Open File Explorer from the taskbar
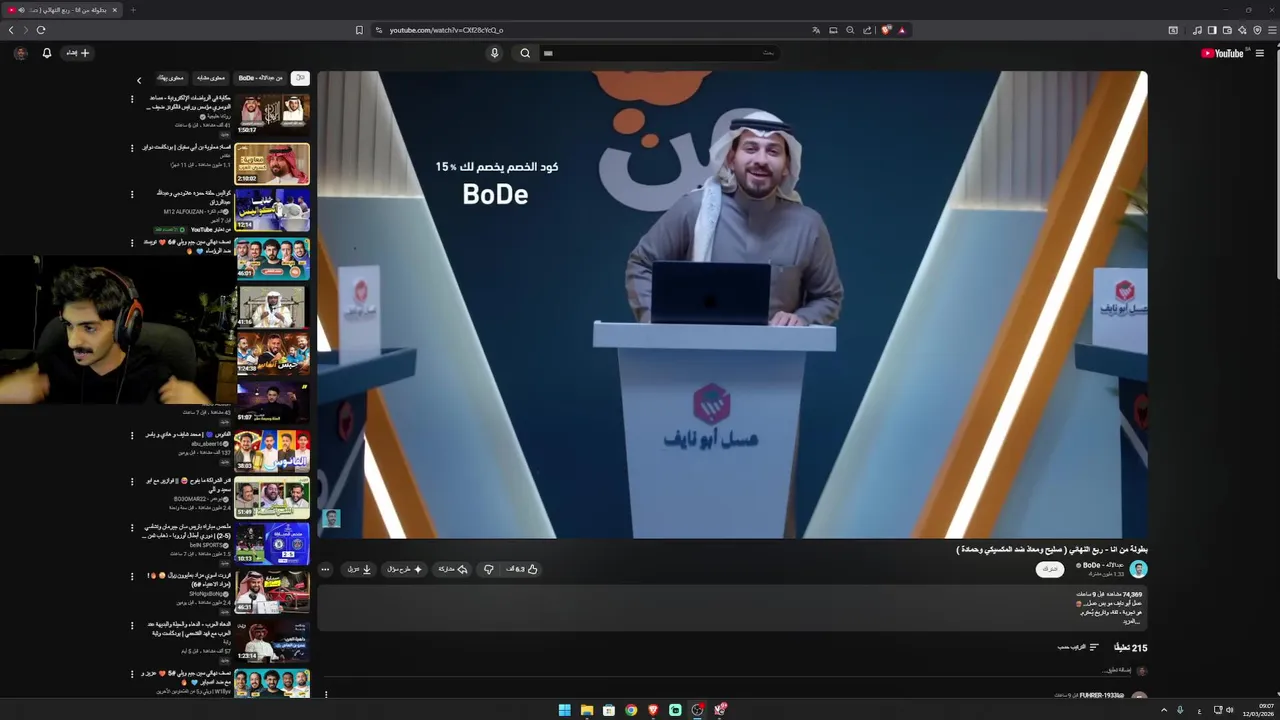This screenshot has width=1280, height=720. [587, 710]
